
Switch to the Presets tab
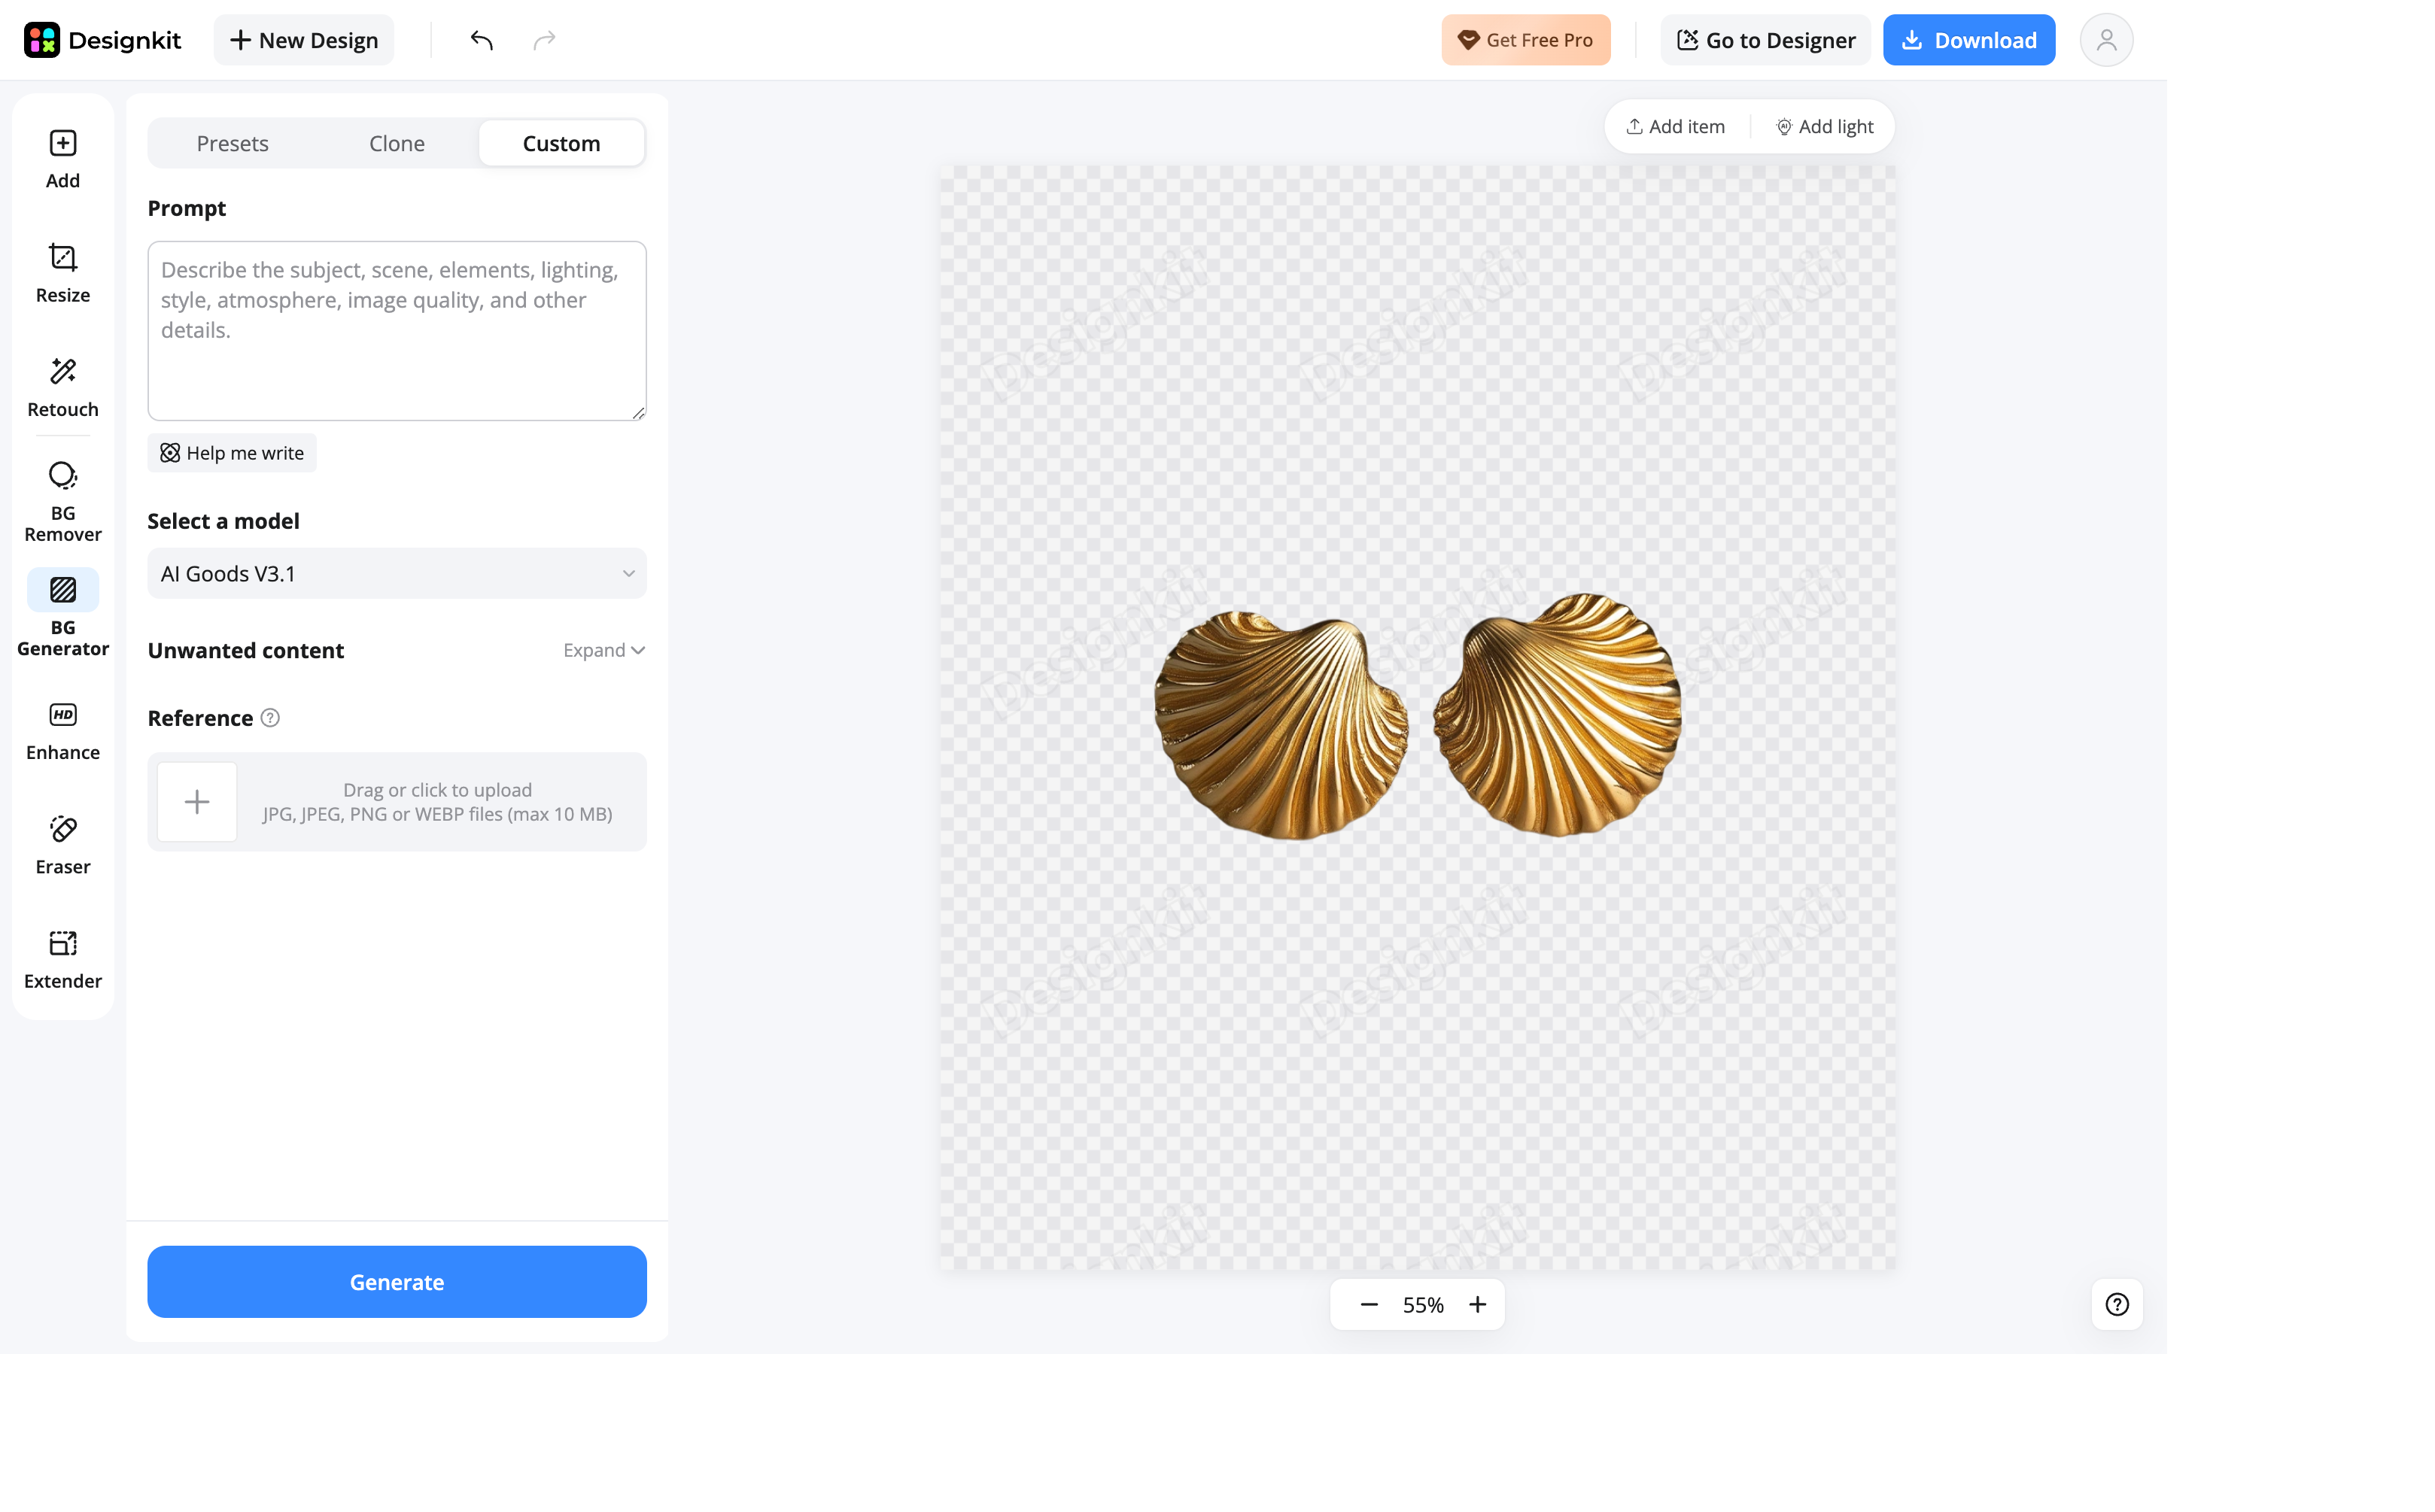(x=232, y=143)
